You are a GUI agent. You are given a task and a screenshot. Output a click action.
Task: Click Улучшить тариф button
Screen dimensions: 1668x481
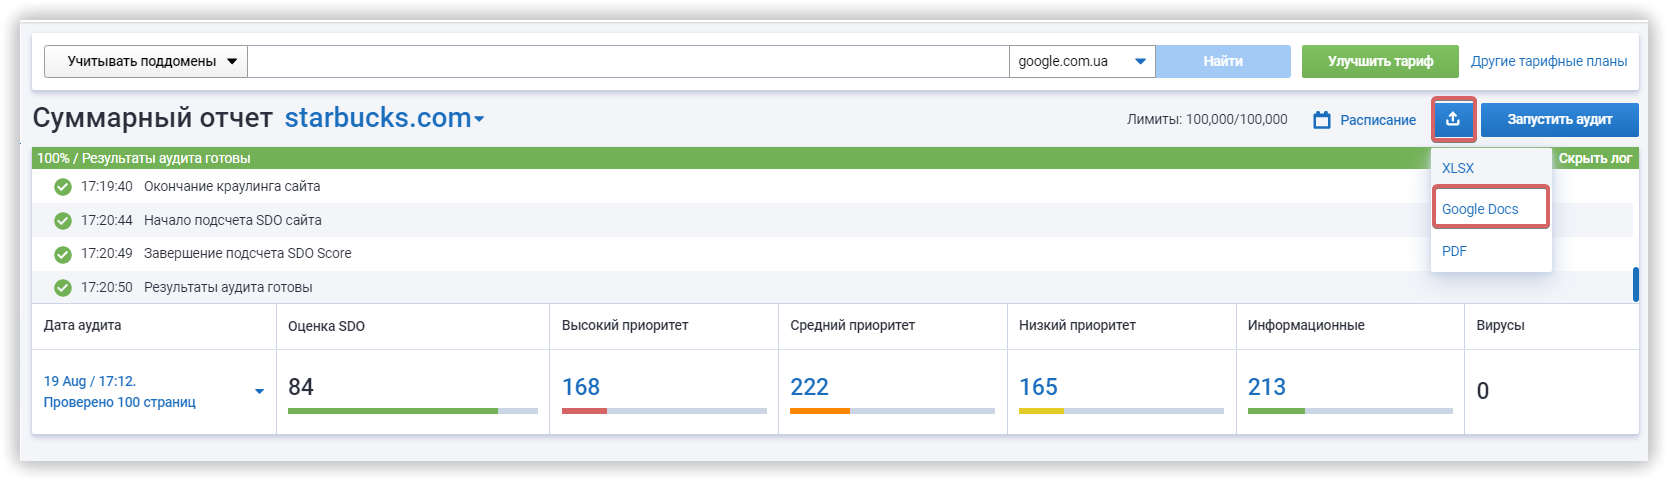click(x=1380, y=61)
